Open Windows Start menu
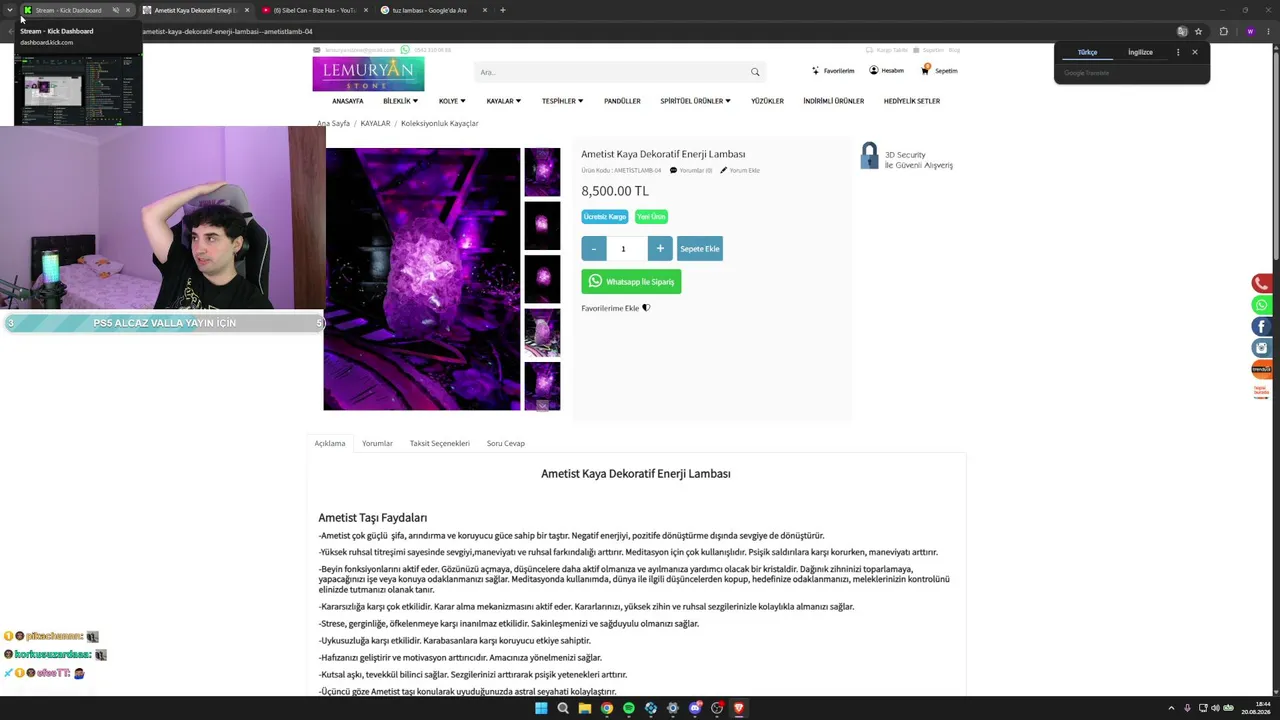 pos(541,708)
